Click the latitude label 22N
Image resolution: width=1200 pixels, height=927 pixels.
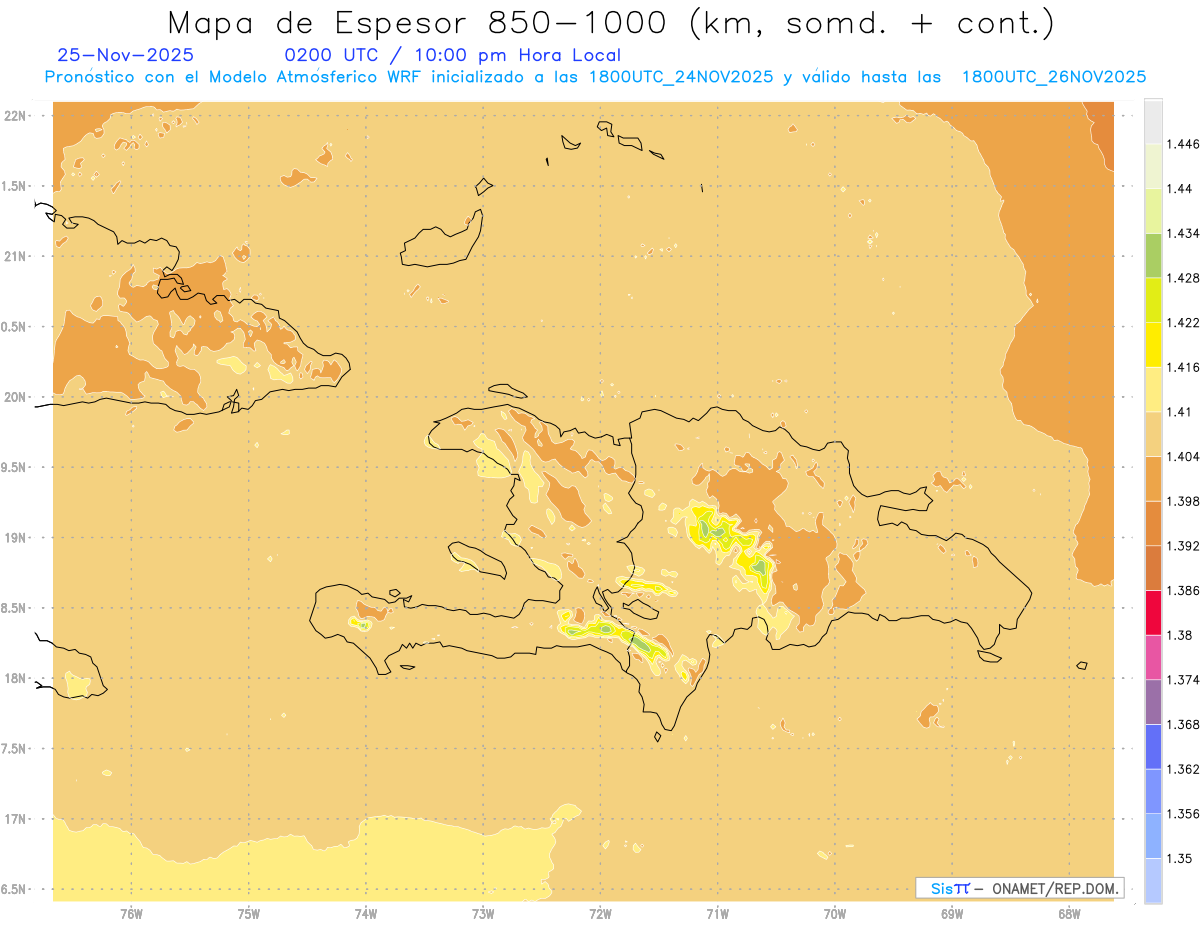click(x=16, y=115)
